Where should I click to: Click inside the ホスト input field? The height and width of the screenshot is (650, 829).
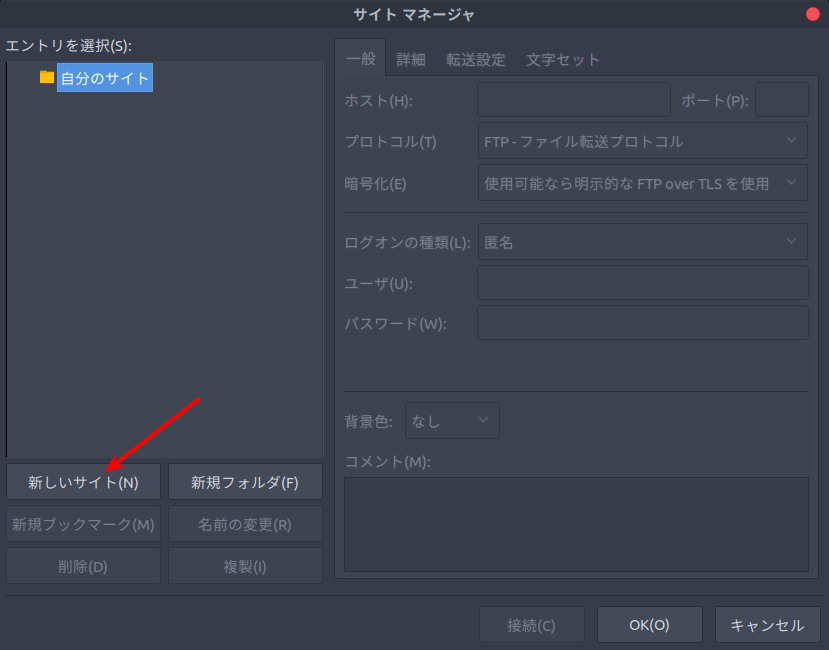point(573,99)
